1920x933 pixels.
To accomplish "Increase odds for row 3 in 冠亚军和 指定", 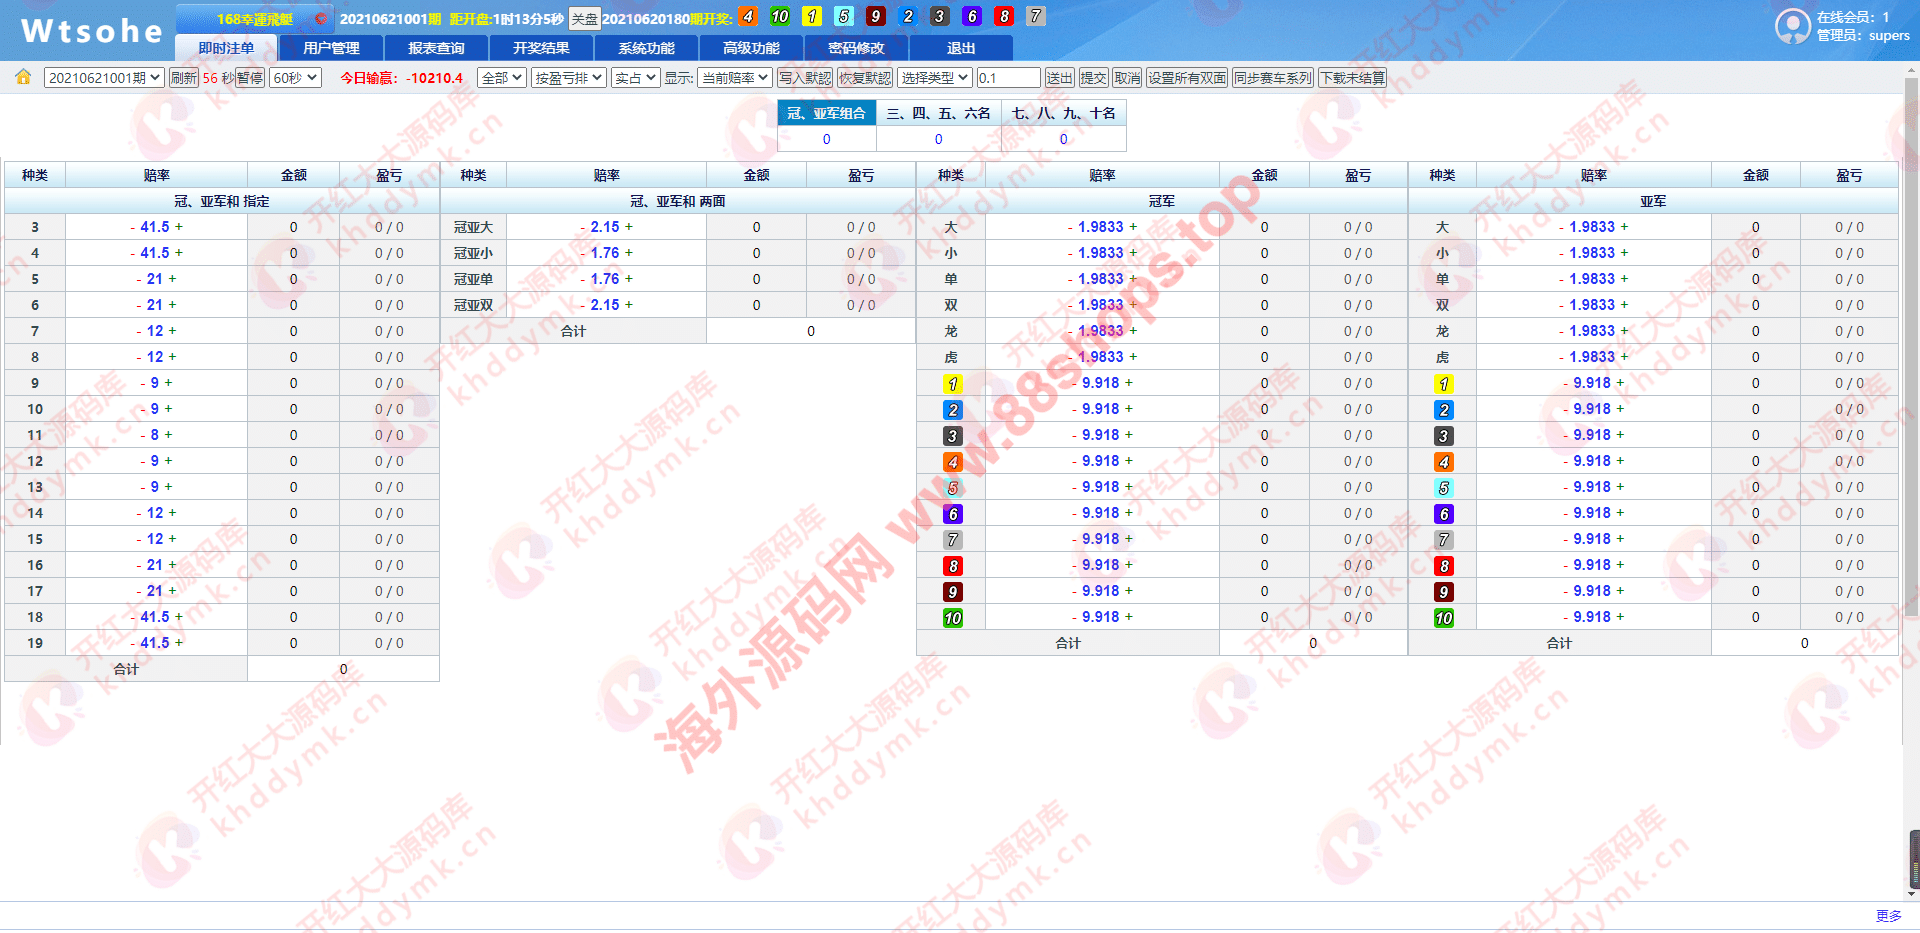I will point(179,227).
